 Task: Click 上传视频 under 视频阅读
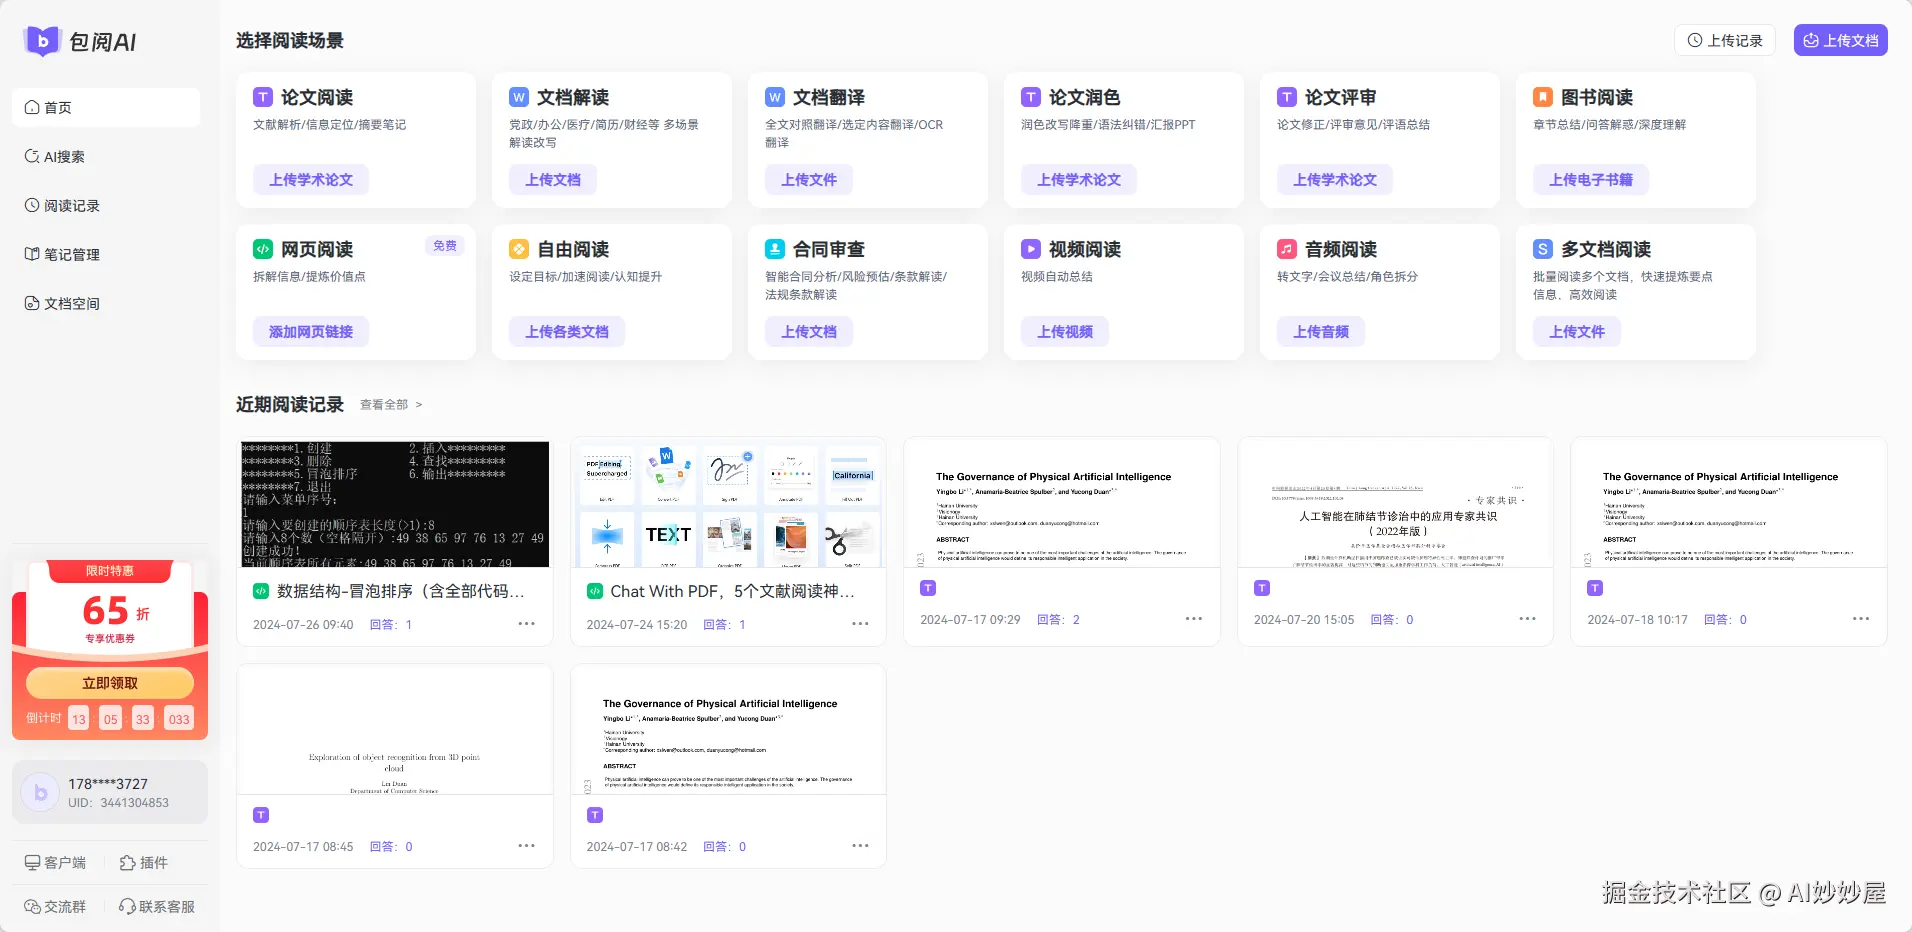1065,332
